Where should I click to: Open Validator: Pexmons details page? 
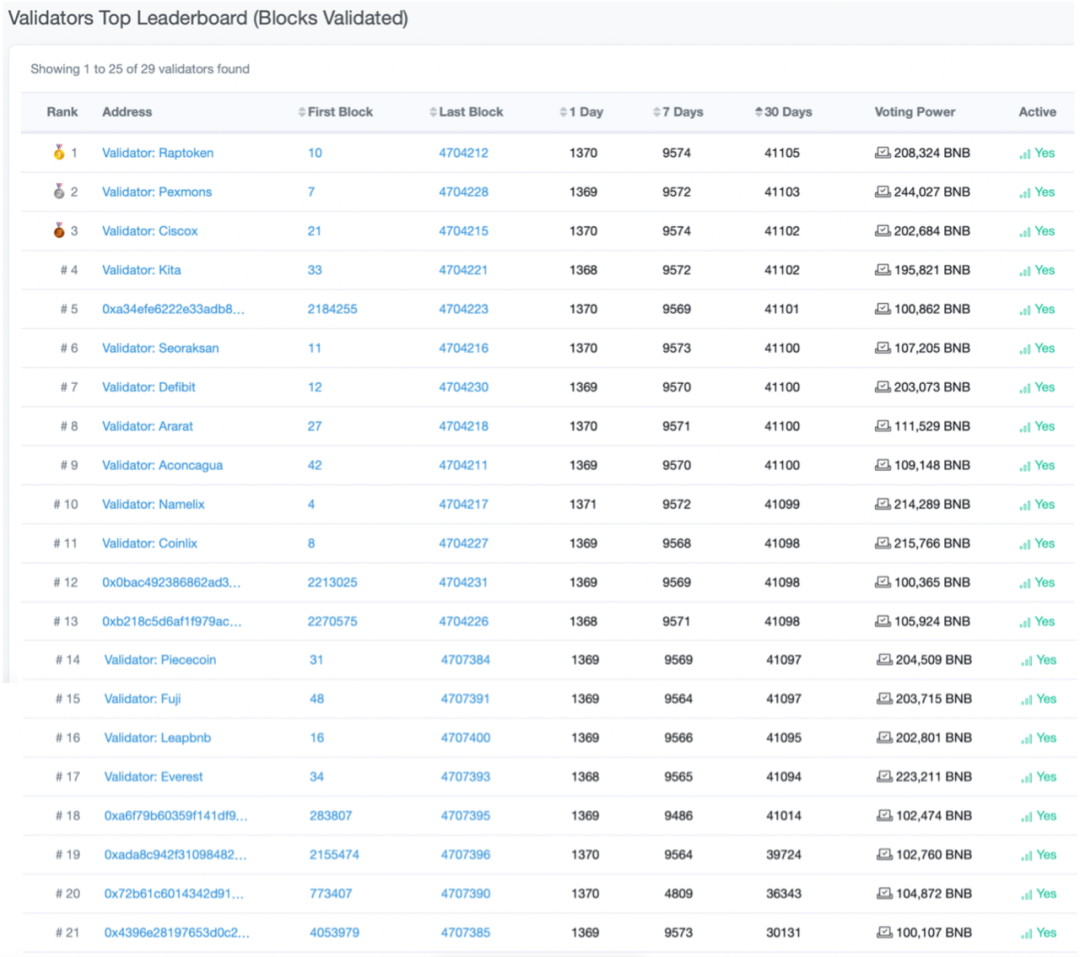(156, 192)
